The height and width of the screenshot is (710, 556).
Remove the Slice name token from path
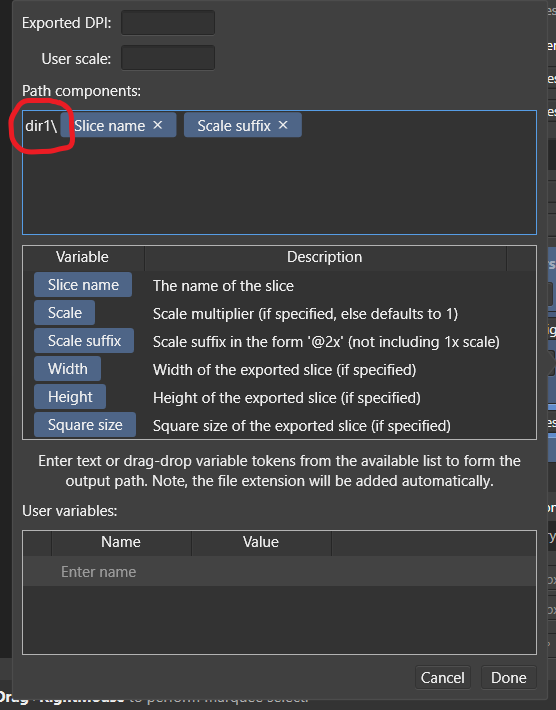[x=158, y=125]
